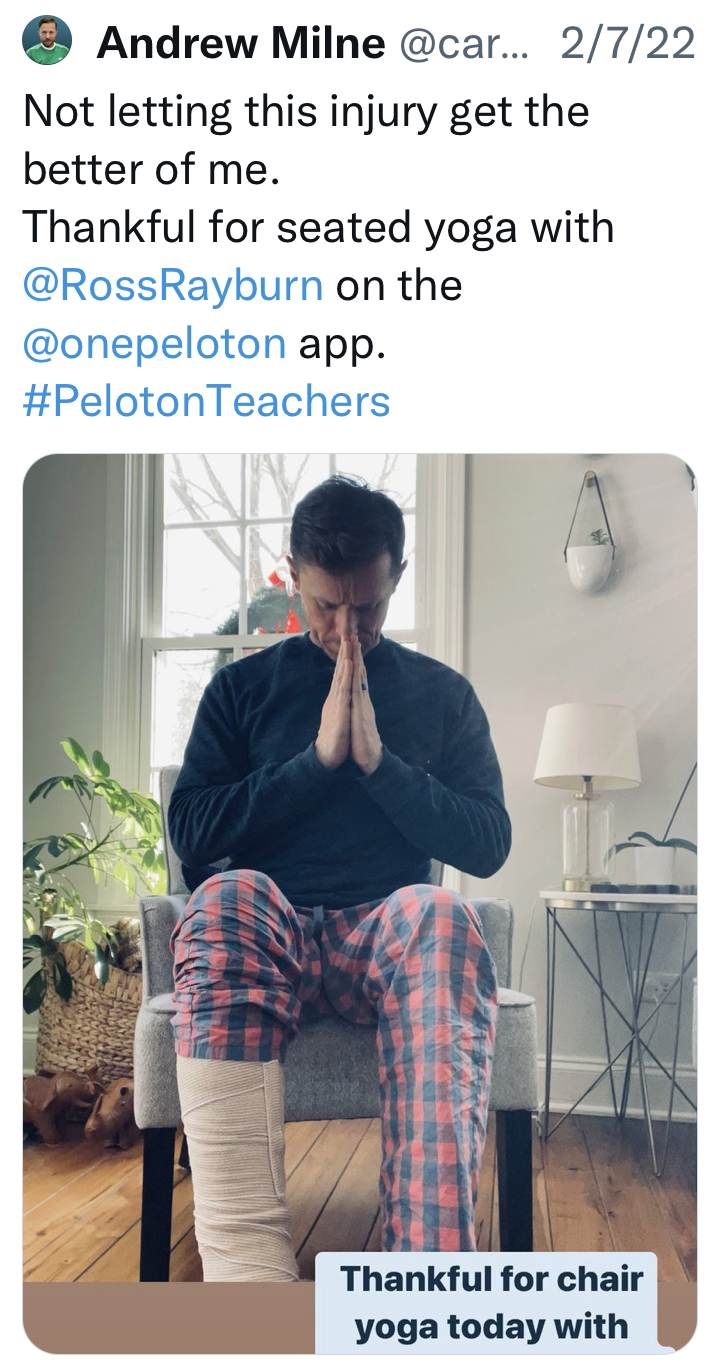Screen dimensions: 722x1366
Task: Click the bandaged leg in the photo
Action: [x=235, y=1160]
